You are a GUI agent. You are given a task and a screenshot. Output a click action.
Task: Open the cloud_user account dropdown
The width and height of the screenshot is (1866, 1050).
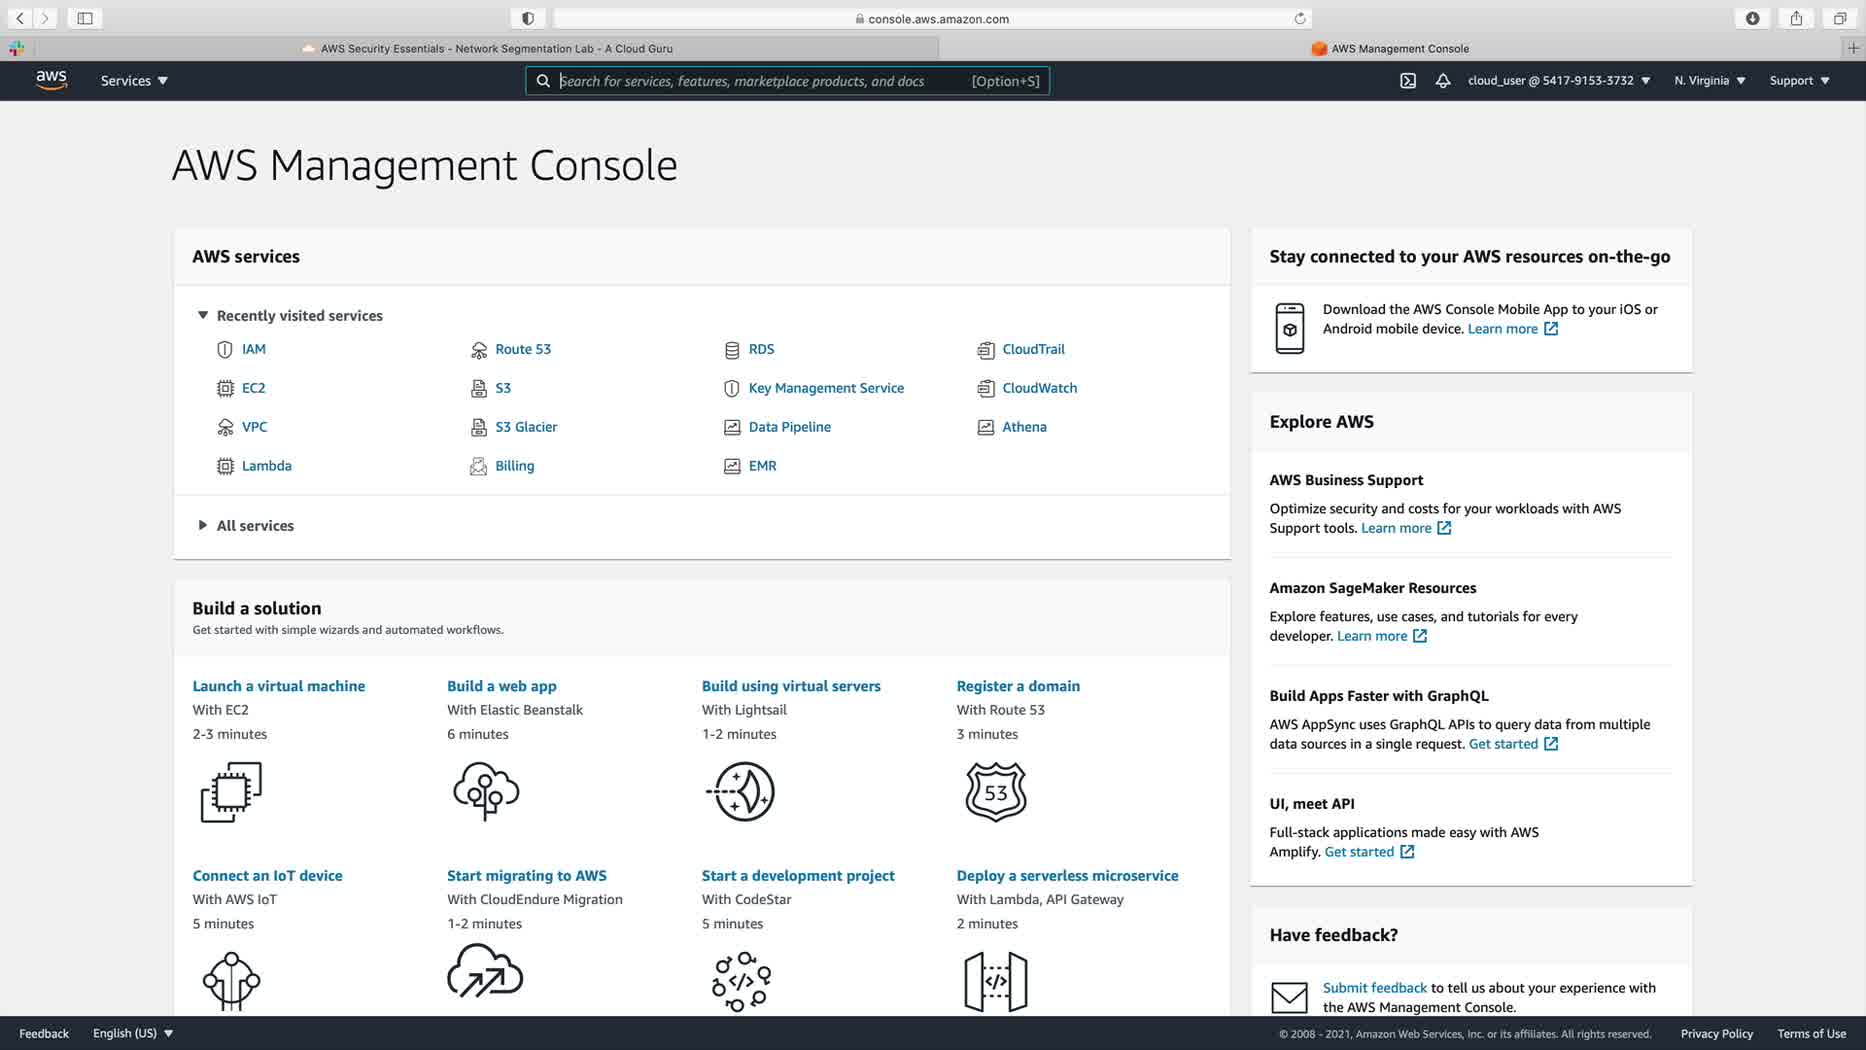point(1559,81)
